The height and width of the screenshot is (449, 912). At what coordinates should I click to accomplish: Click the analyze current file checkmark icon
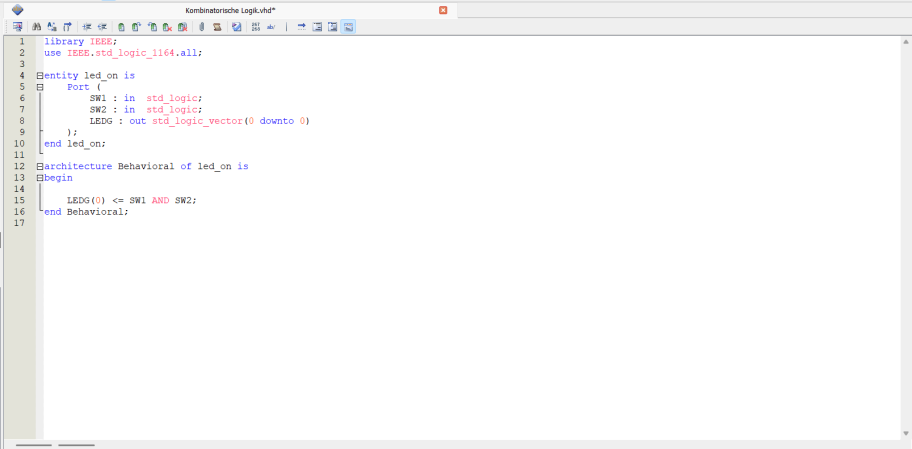click(x=237, y=27)
